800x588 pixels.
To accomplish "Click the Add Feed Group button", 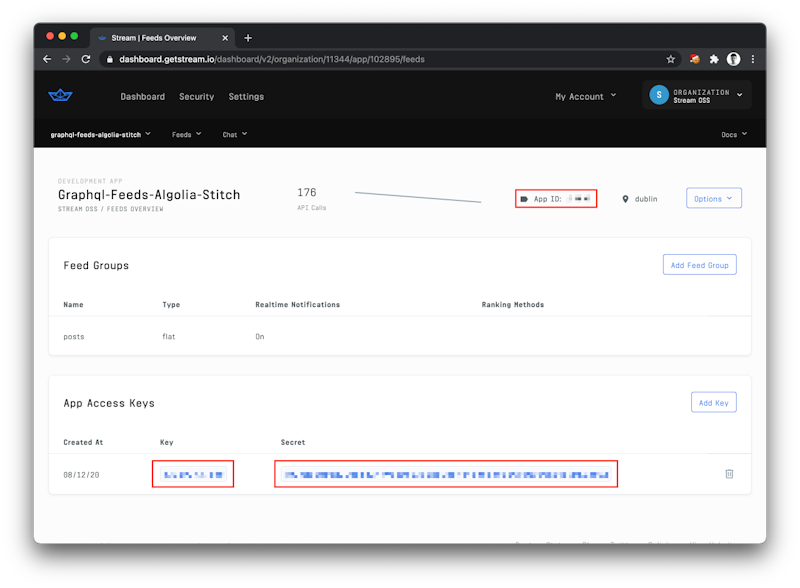I will tap(699, 264).
